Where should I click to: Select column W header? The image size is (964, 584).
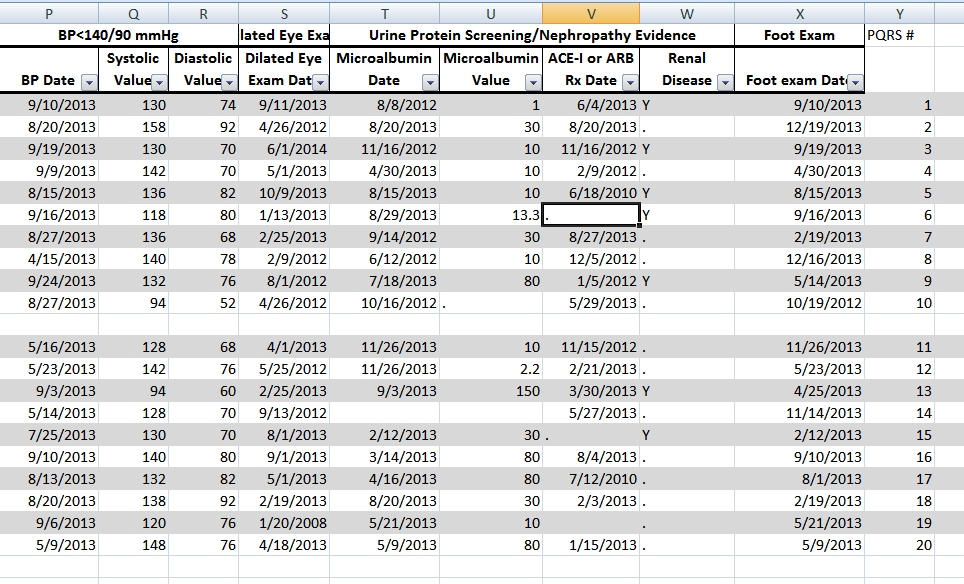click(687, 14)
